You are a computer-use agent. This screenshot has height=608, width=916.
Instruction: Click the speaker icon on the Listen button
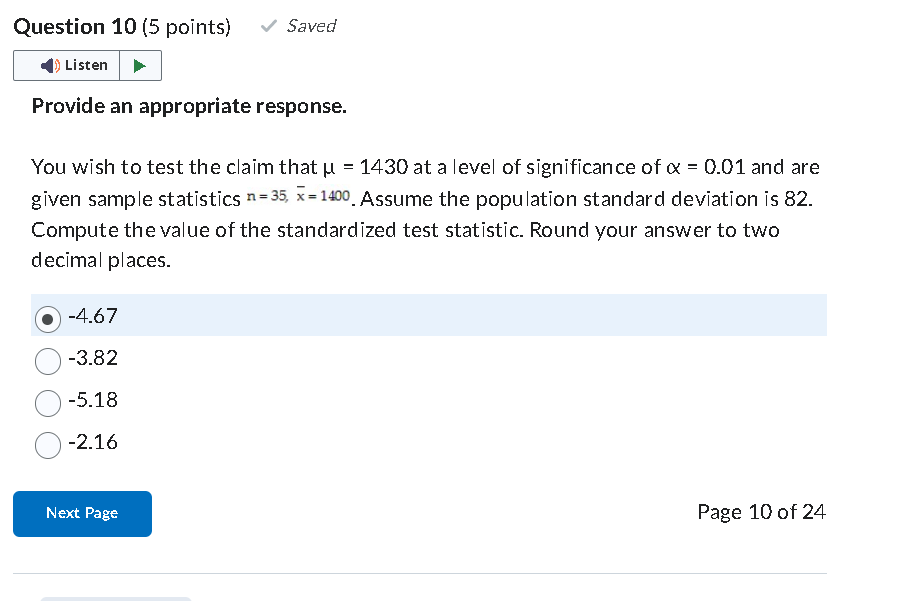(x=48, y=64)
